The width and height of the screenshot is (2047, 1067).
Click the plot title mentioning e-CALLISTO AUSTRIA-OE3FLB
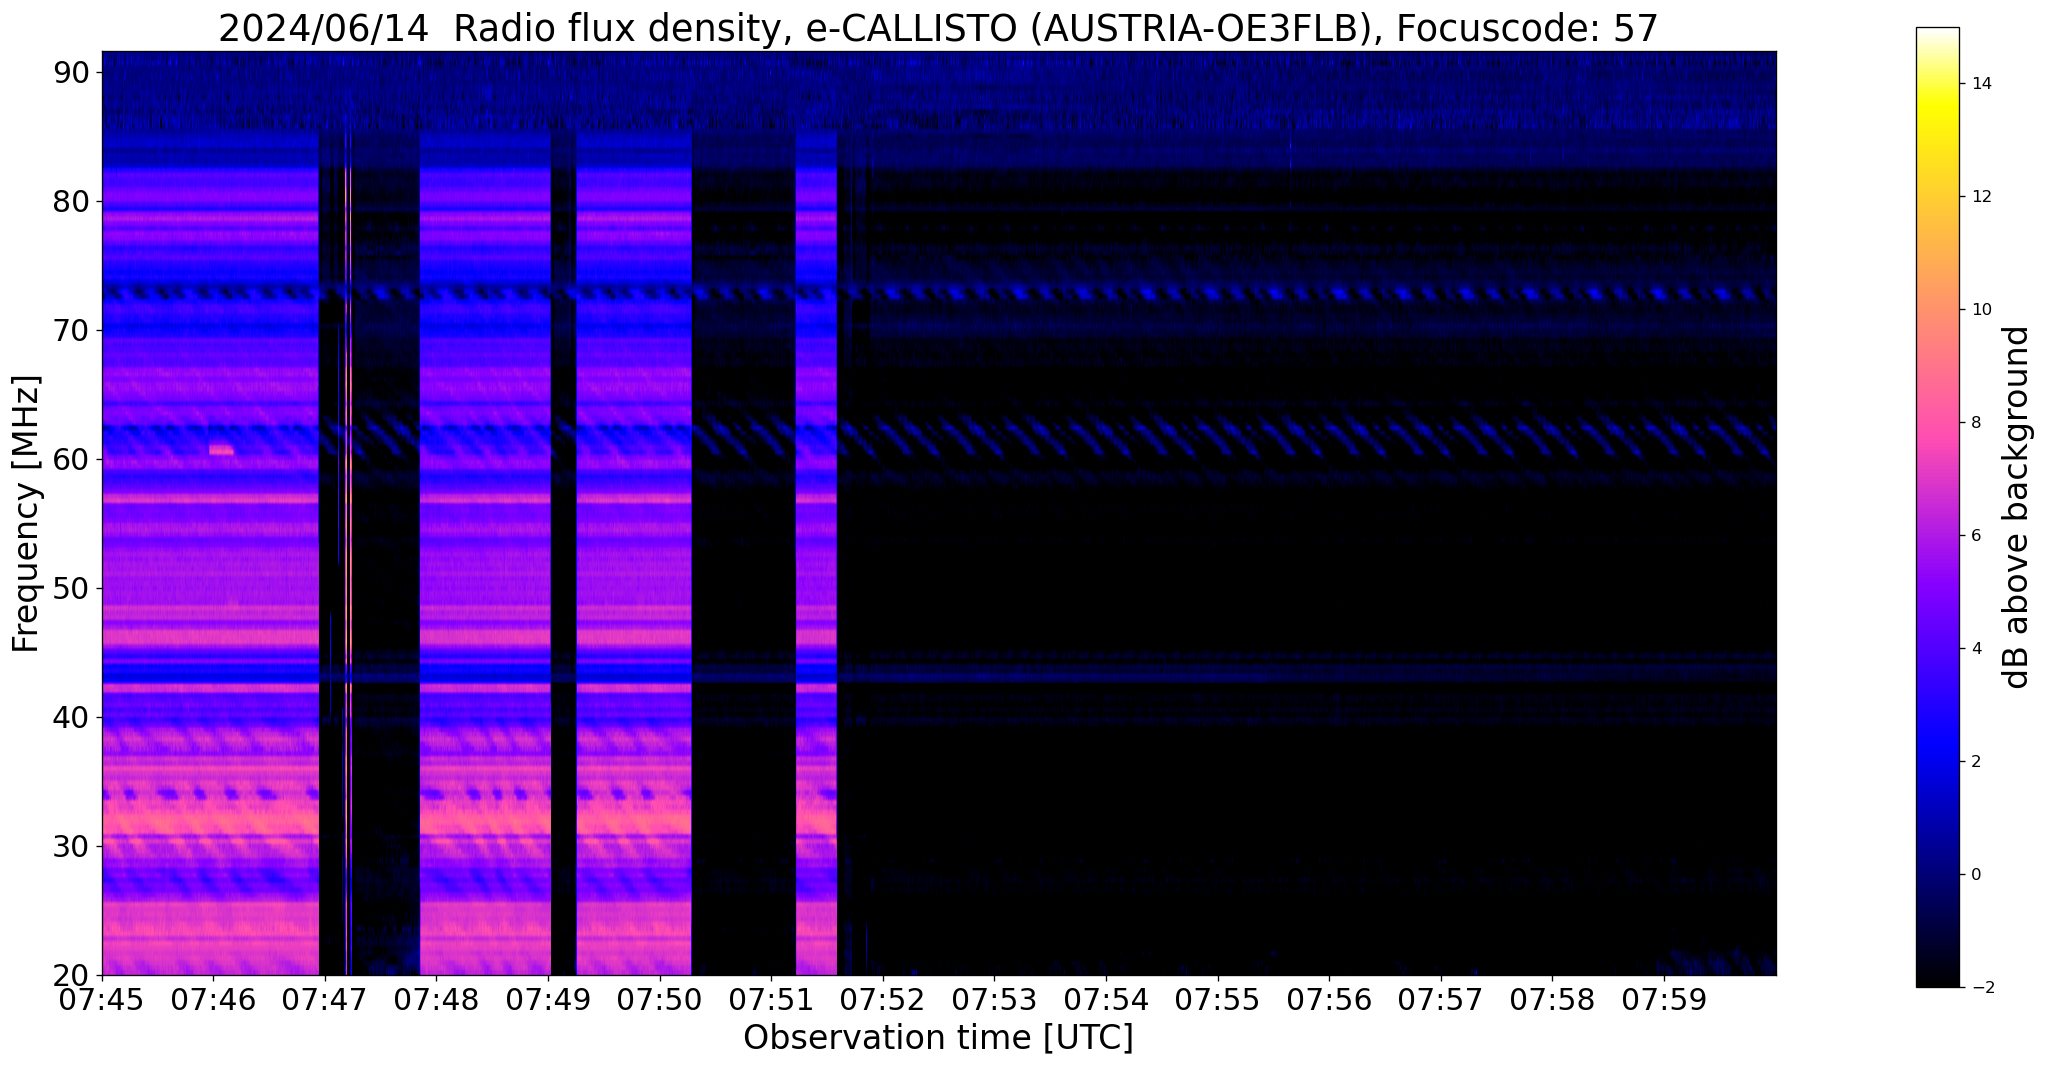pyautogui.click(x=938, y=28)
